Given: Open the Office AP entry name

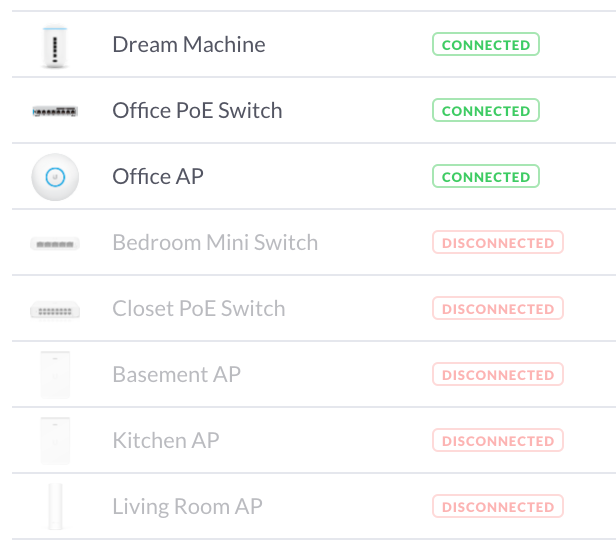Looking at the screenshot, I should (158, 176).
